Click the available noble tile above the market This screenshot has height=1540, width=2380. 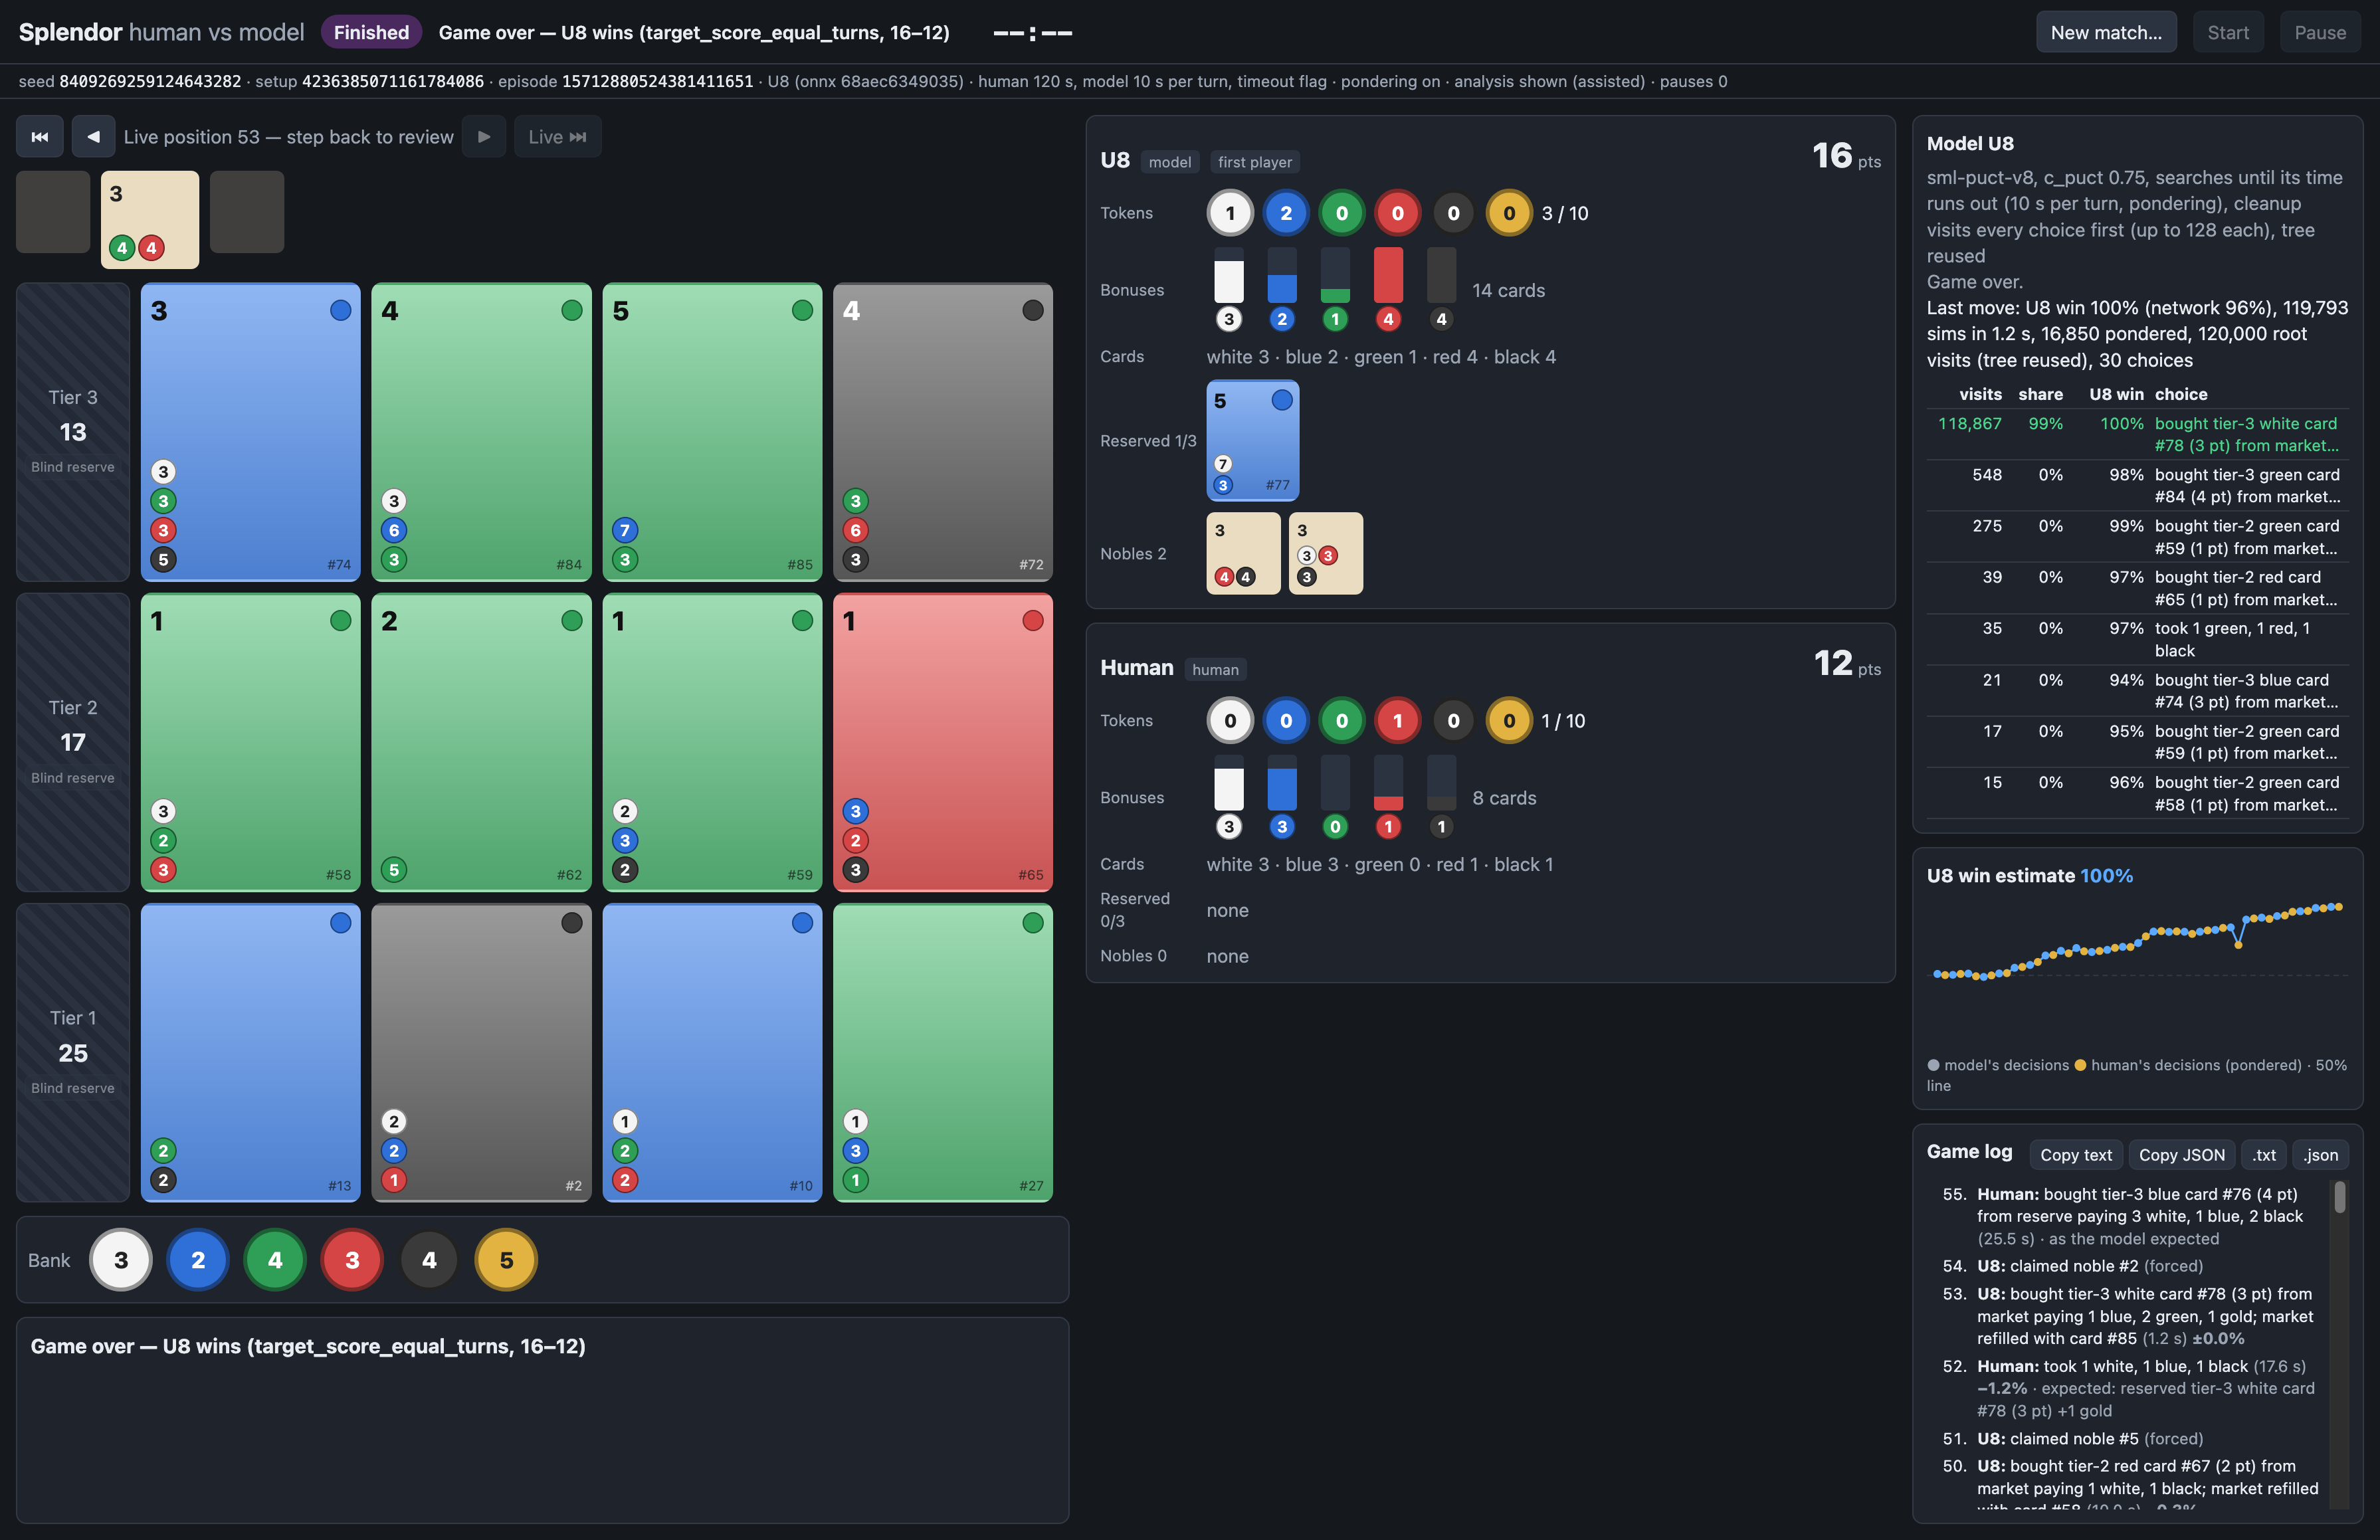[150, 219]
